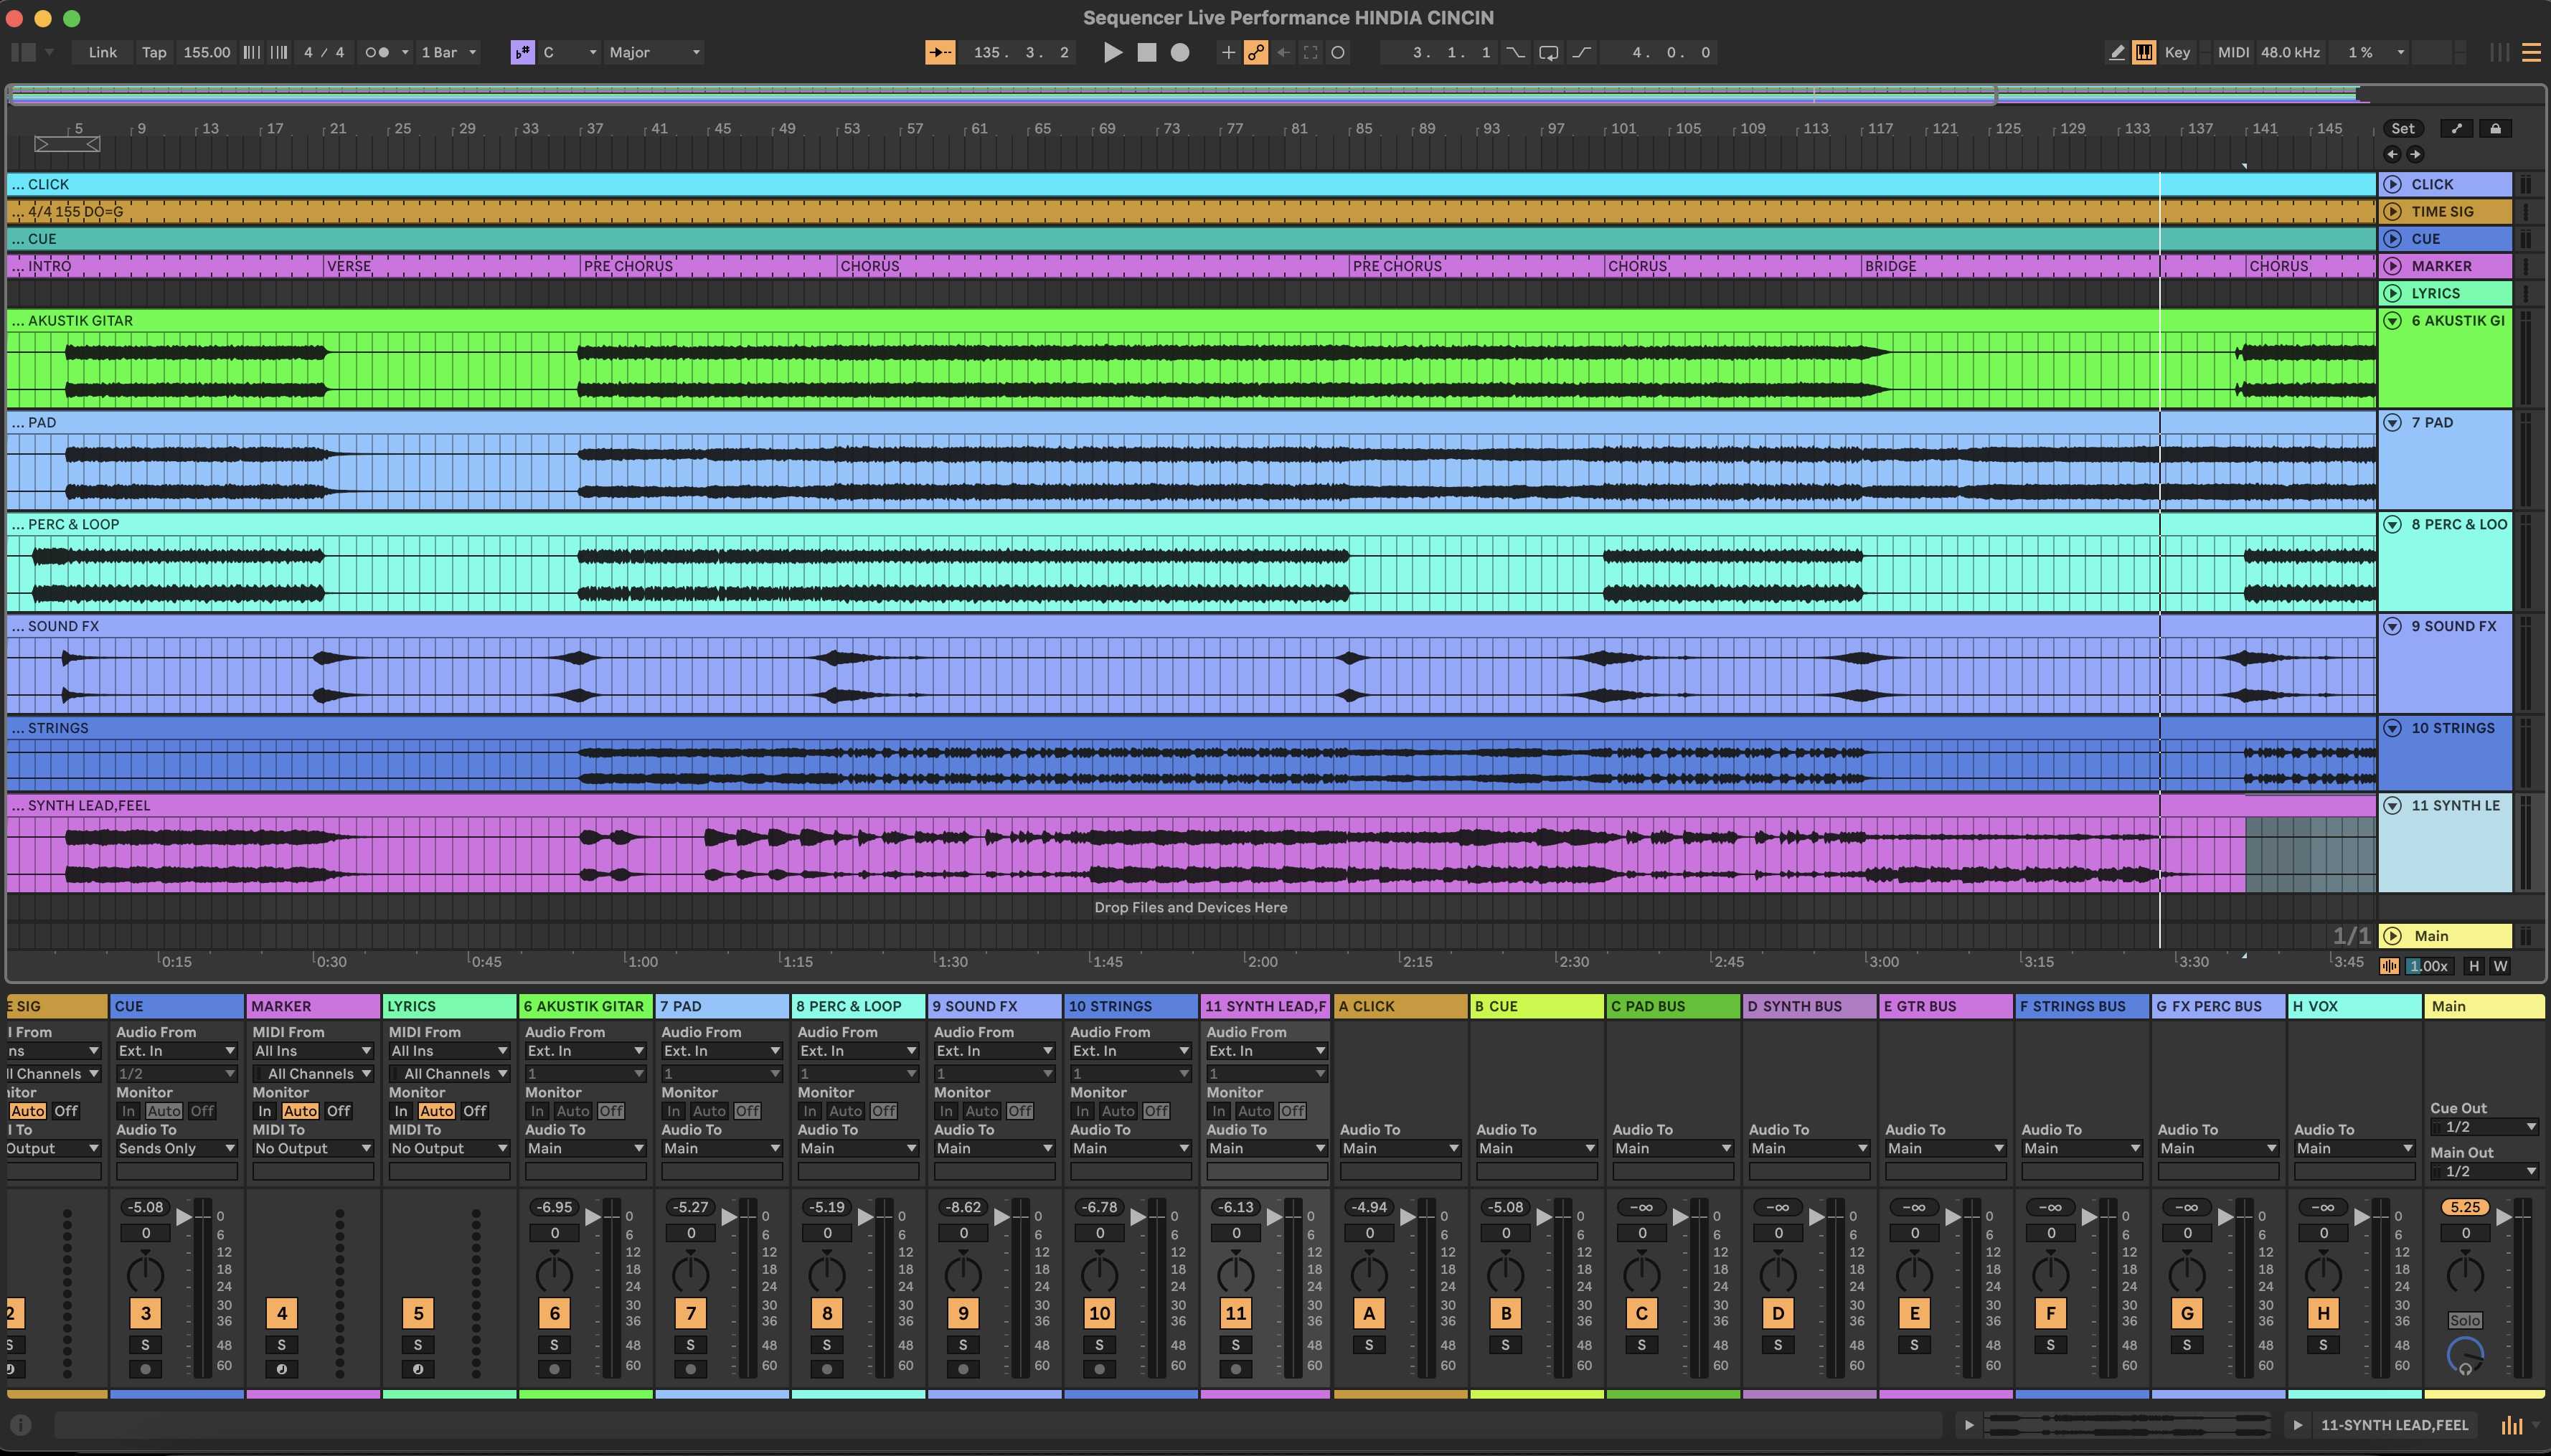Open 6 AKUSTIK GITAR Audio From dropdown
The width and height of the screenshot is (2551, 1456).
585,1051
